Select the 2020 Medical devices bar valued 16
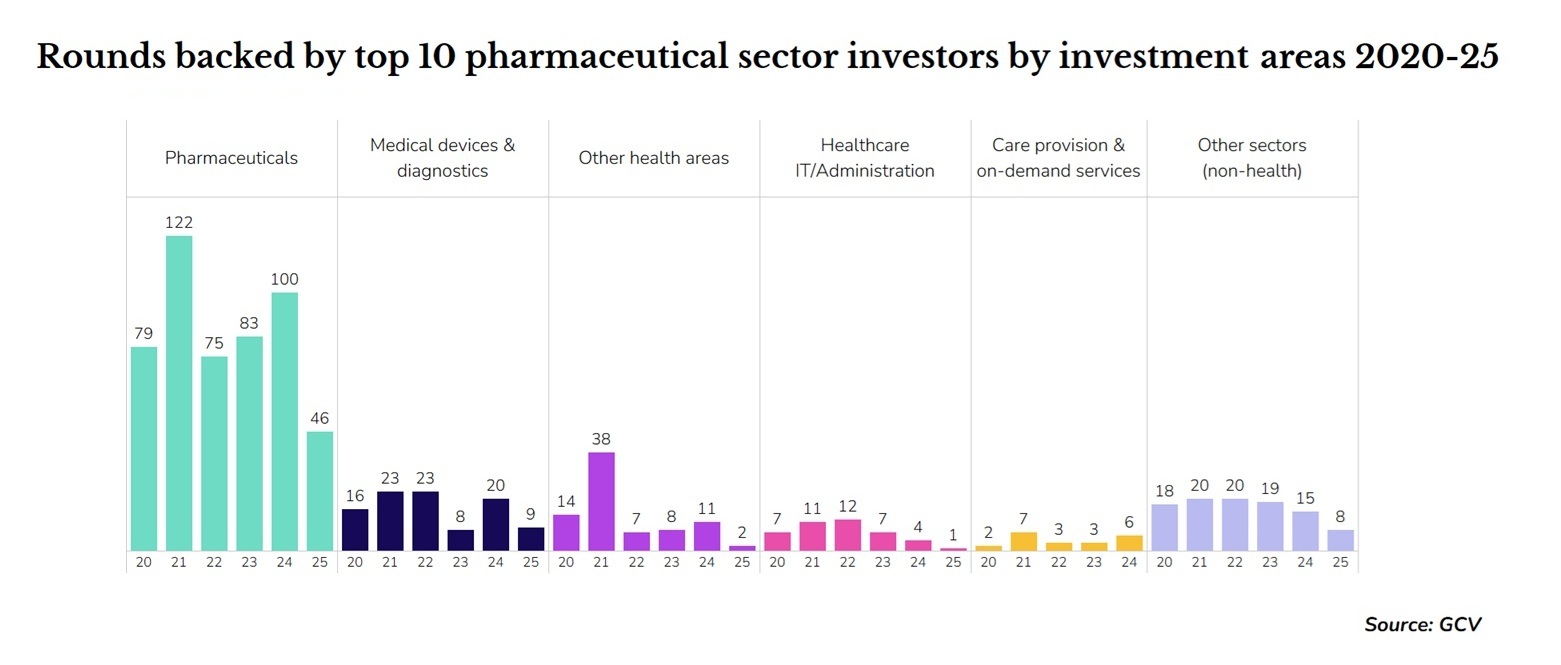 [x=355, y=530]
